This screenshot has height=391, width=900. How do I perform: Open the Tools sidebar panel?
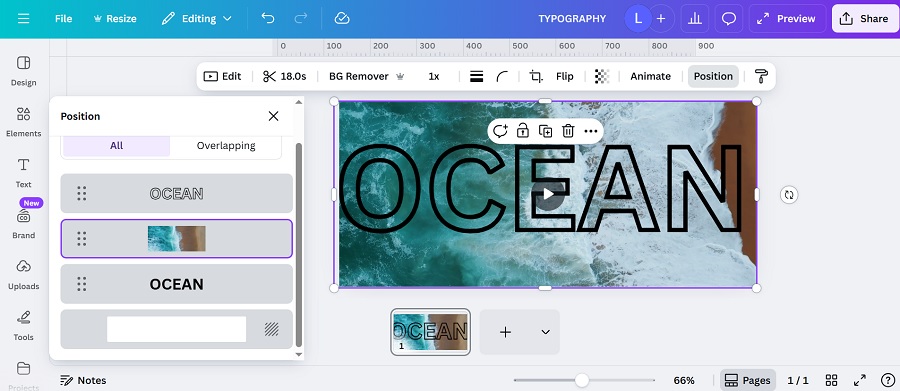tap(24, 325)
